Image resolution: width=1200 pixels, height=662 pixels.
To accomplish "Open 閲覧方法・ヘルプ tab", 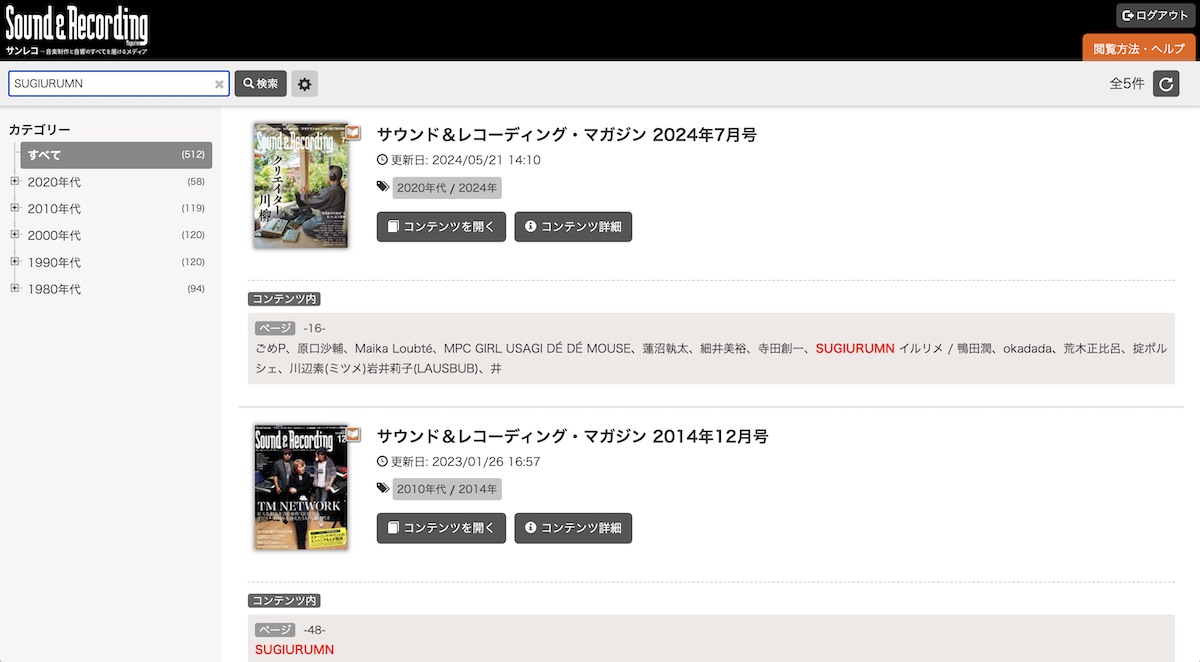I will tap(1139, 48).
